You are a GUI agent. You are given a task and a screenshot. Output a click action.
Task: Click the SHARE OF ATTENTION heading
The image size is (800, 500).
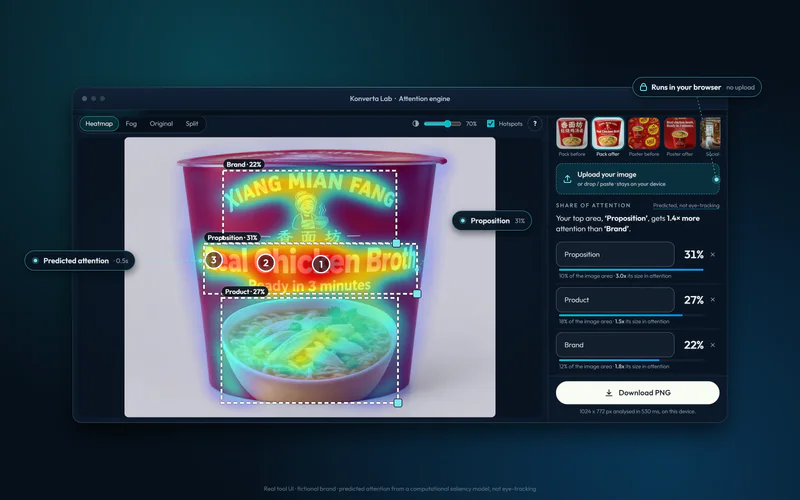tap(593, 206)
